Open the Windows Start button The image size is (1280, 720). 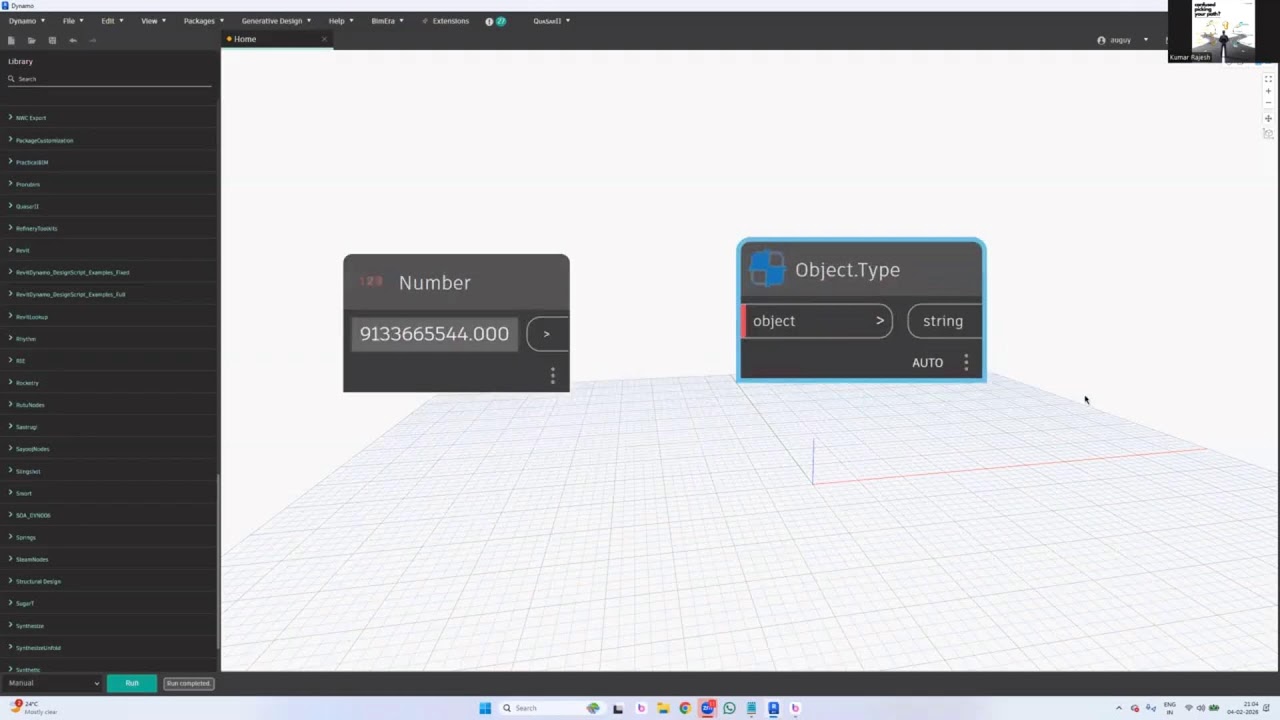click(x=485, y=708)
